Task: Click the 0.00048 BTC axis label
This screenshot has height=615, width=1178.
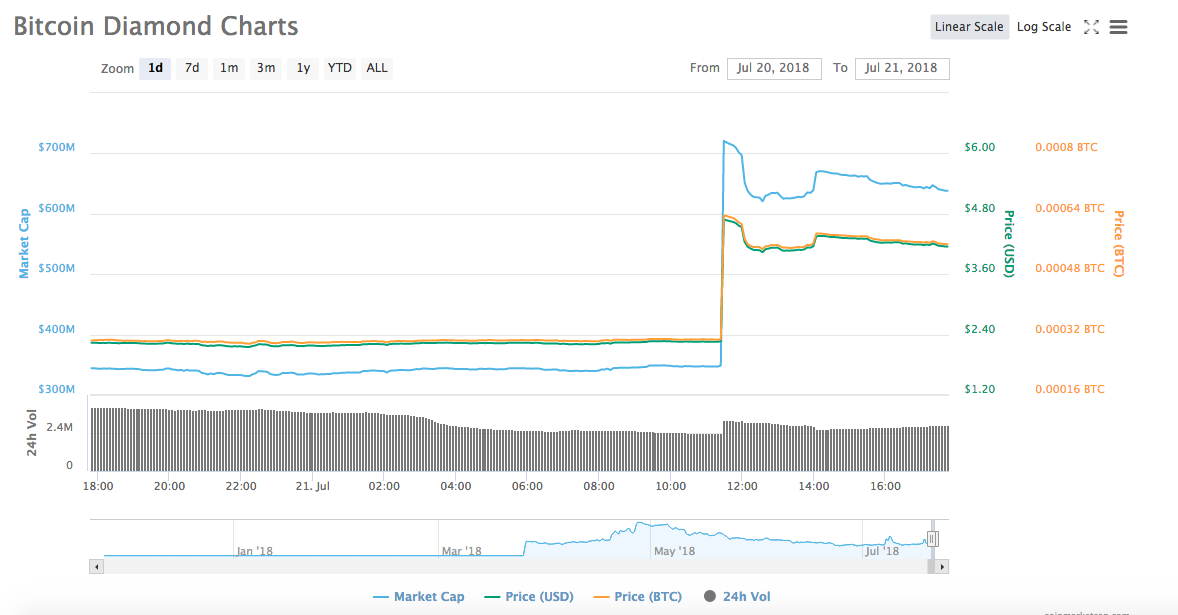Action: [x=1070, y=268]
